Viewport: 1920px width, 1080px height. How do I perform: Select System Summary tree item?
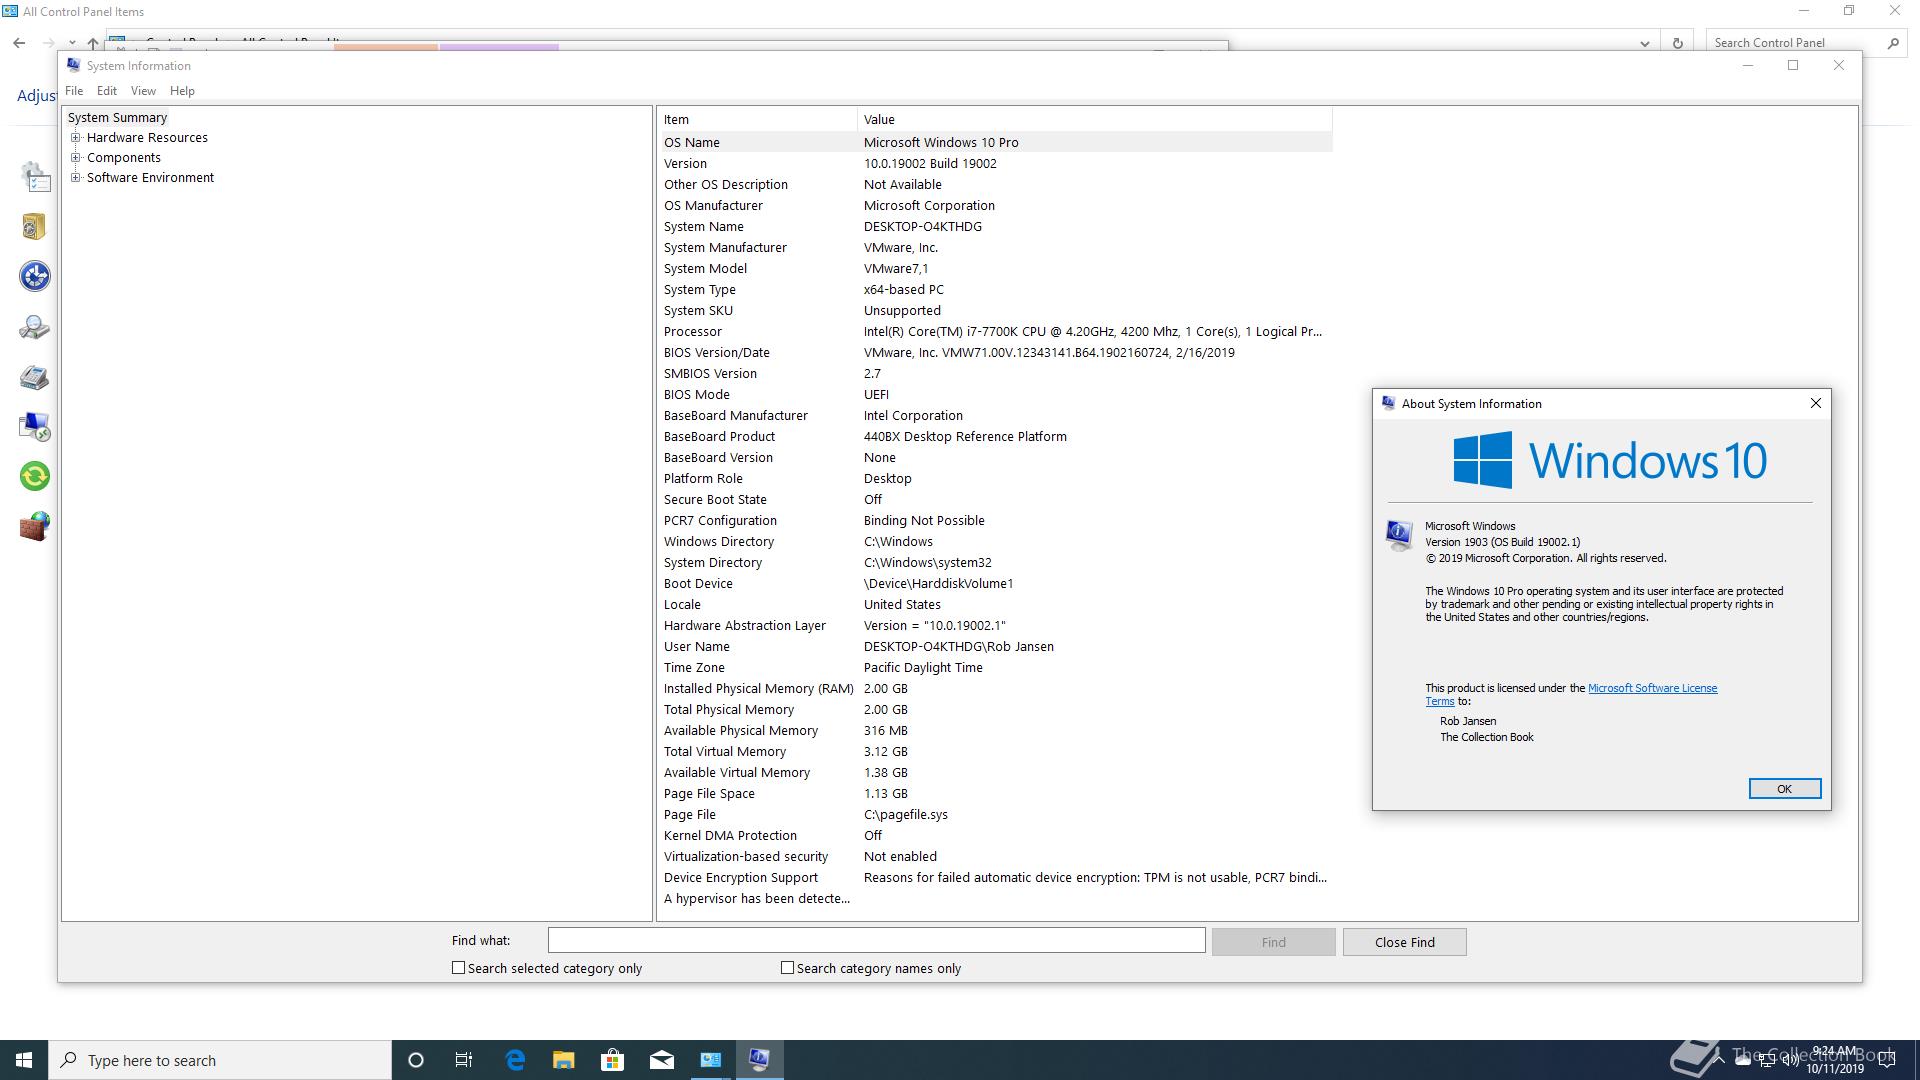(117, 118)
